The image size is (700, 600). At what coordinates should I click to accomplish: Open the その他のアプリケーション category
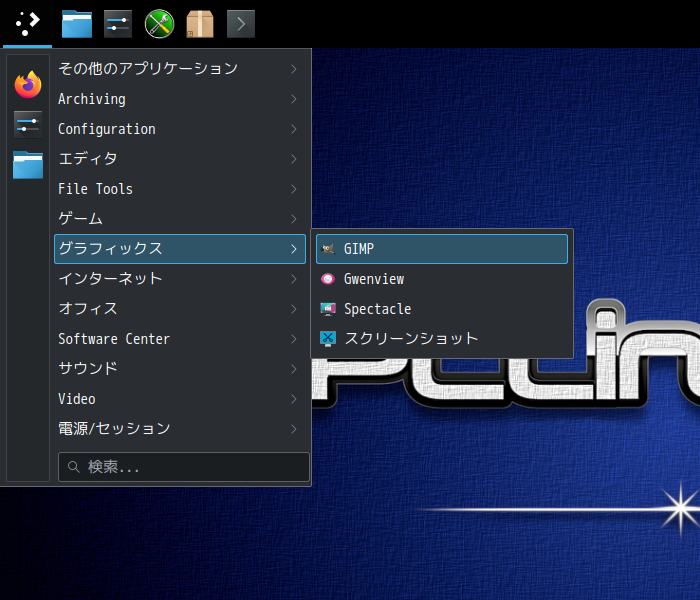click(180, 69)
